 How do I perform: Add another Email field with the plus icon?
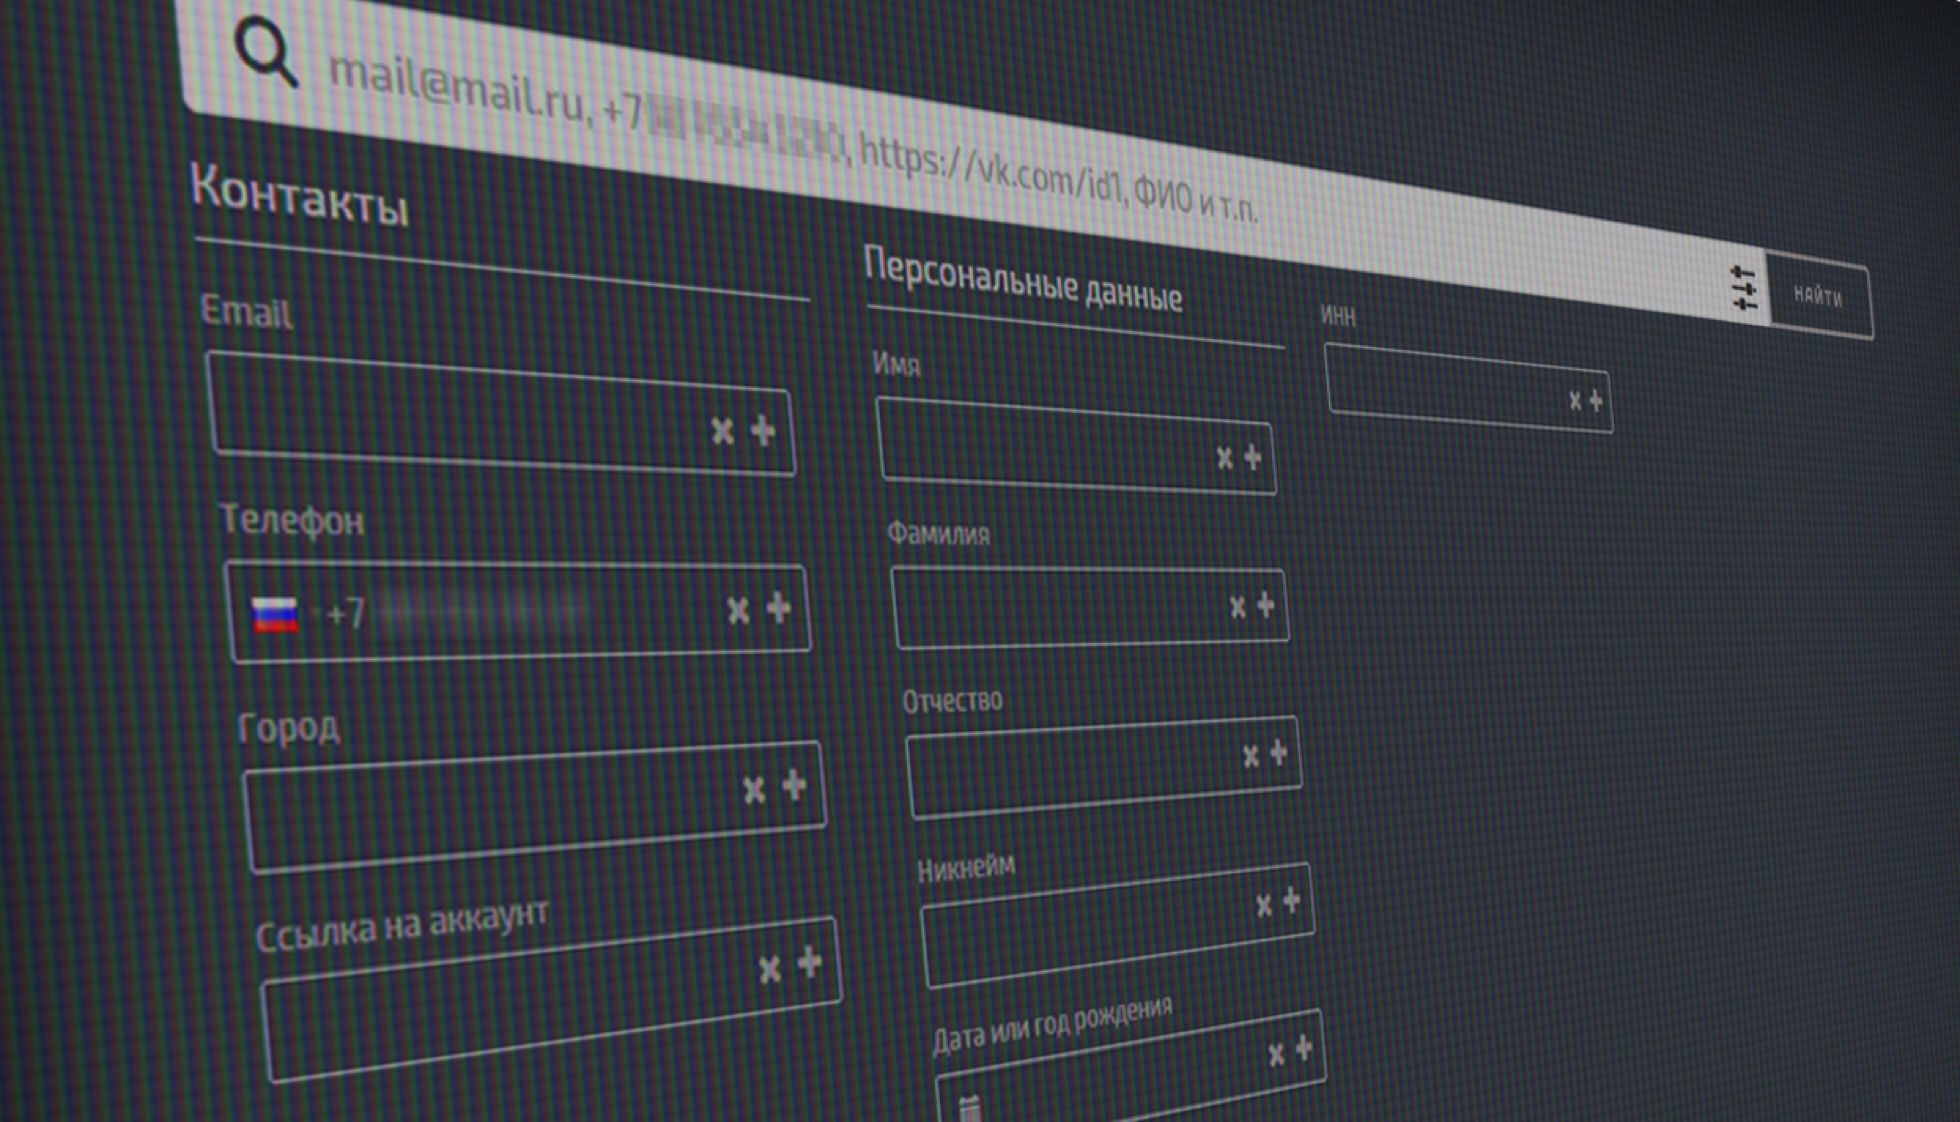click(763, 431)
